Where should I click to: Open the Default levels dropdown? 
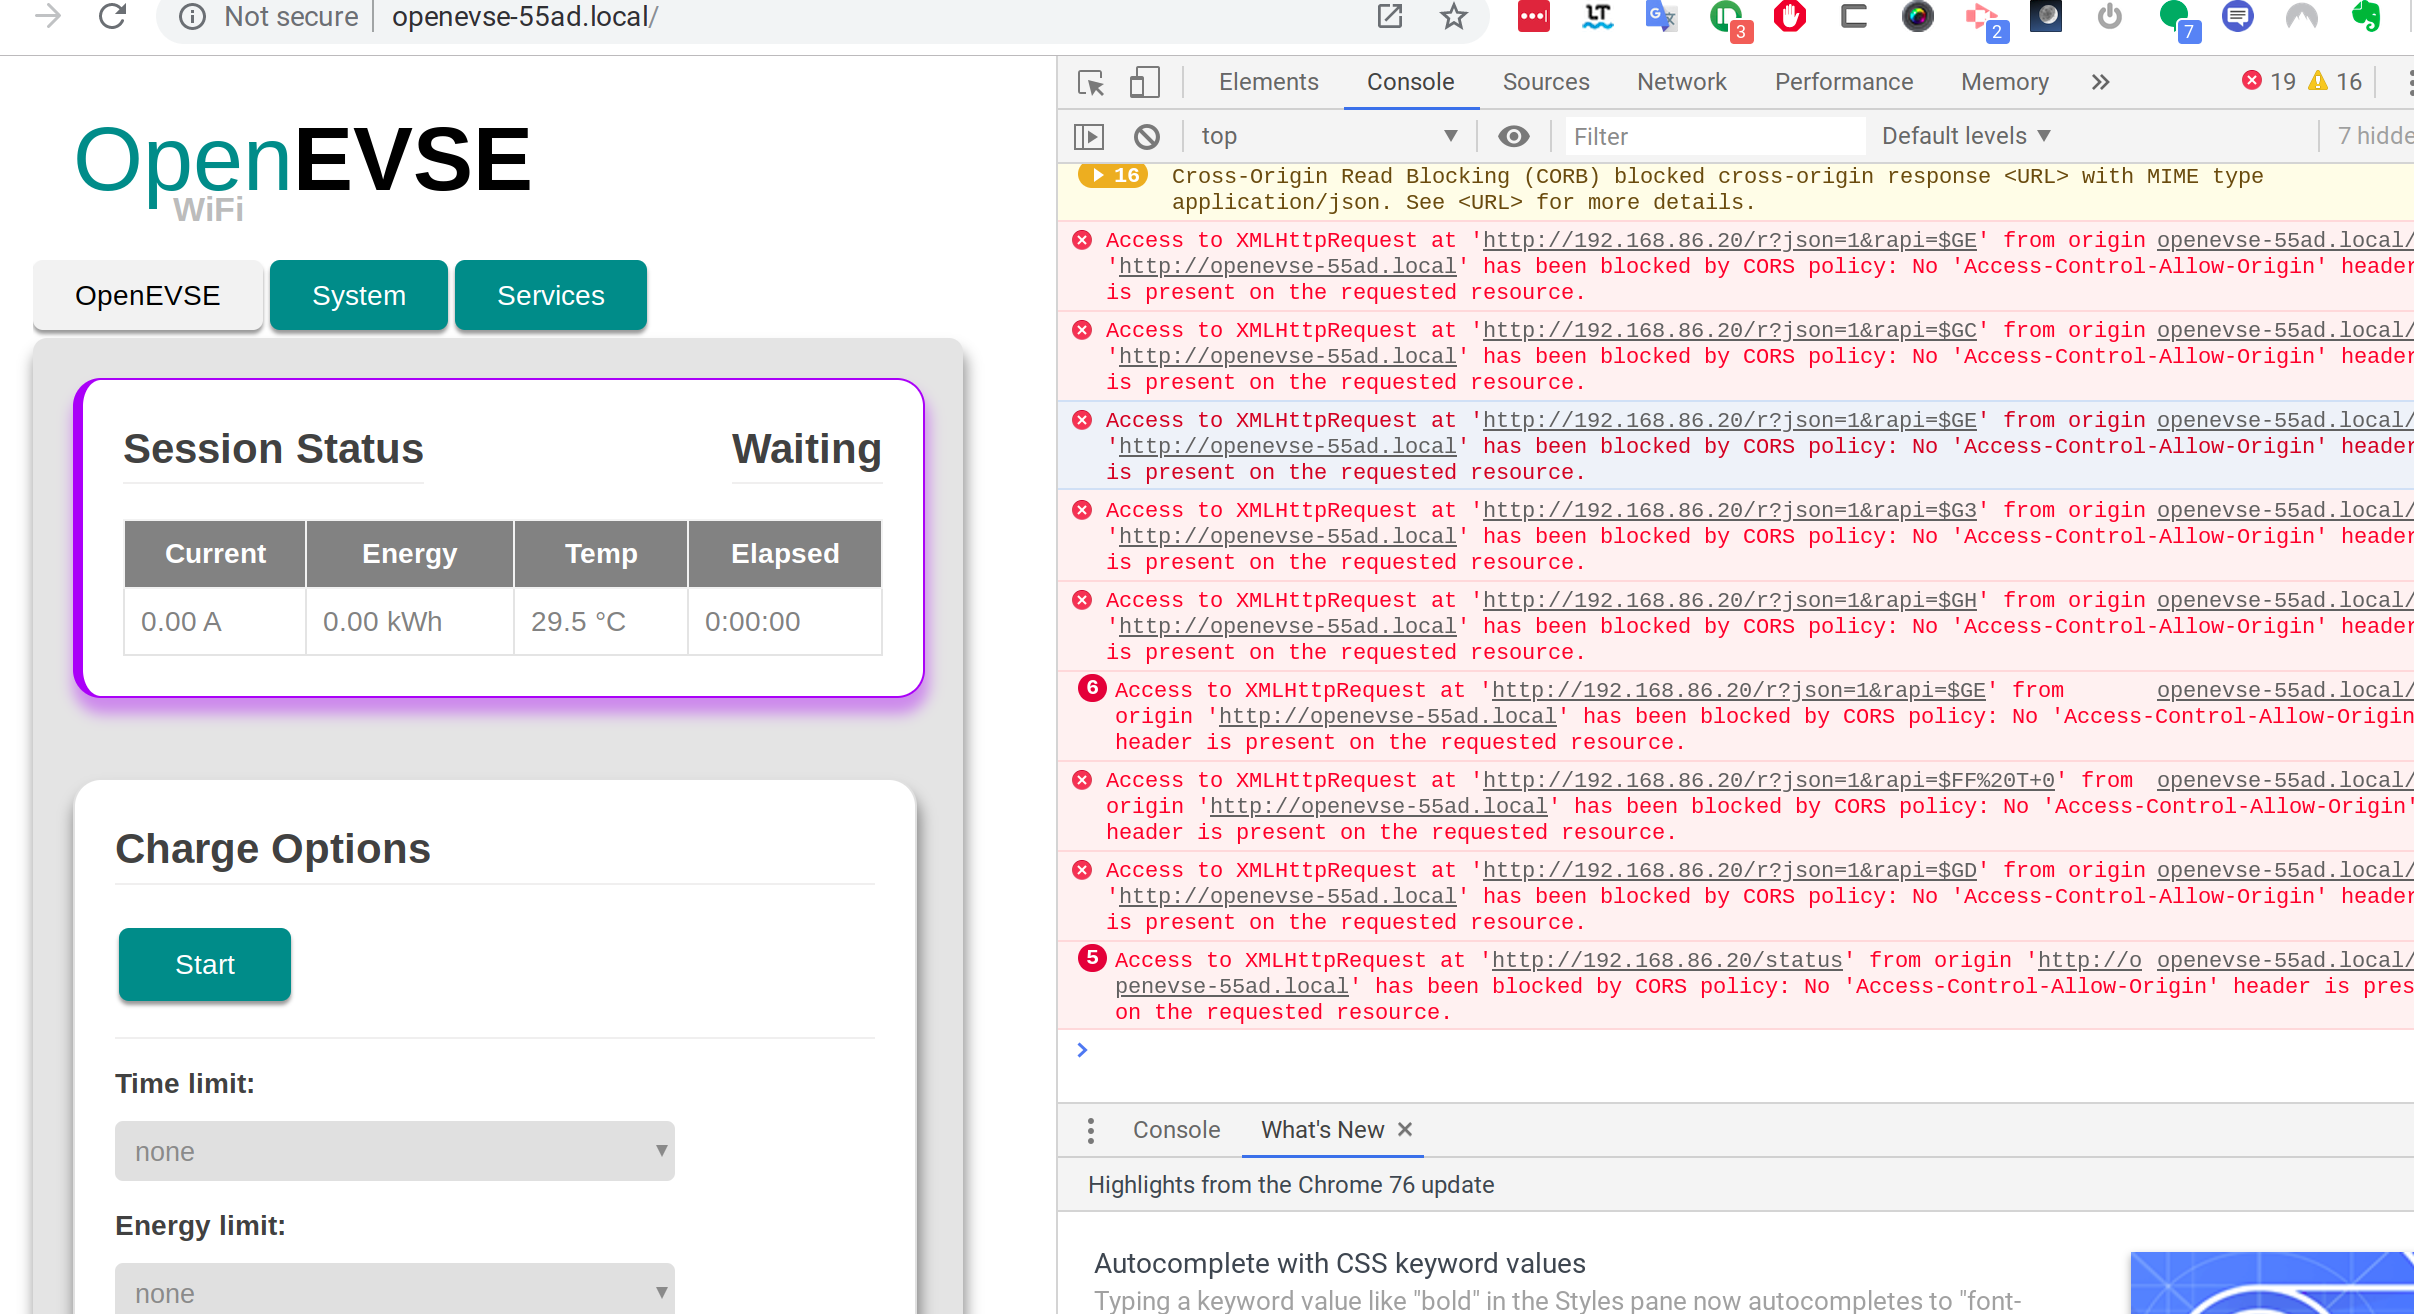click(x=1963, y=135)
